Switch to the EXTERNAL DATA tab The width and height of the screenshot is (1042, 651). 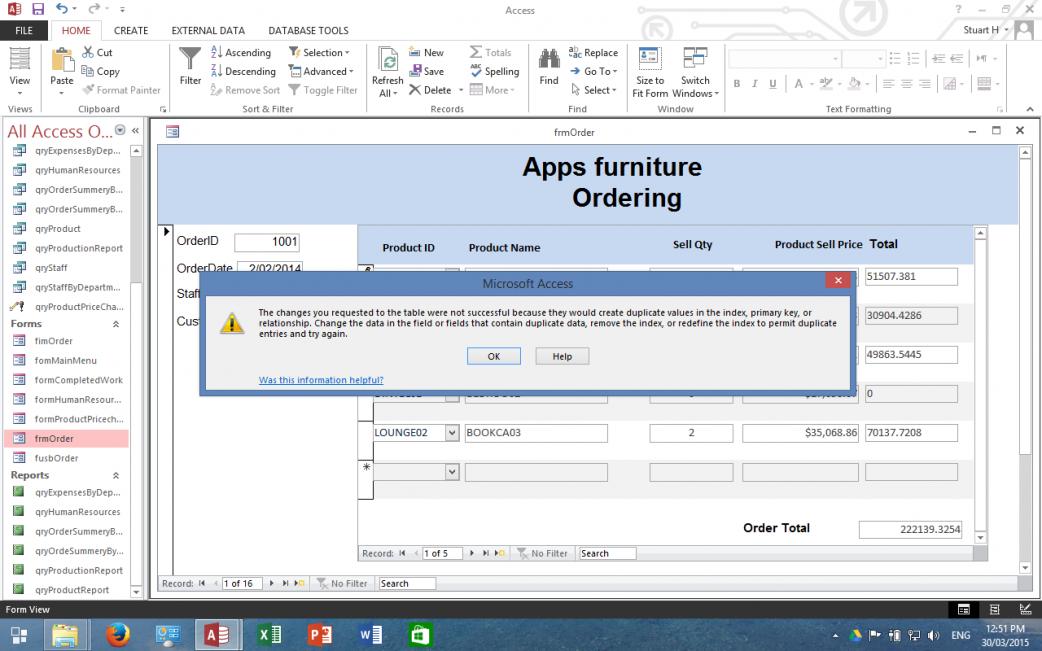pos(208,31)
